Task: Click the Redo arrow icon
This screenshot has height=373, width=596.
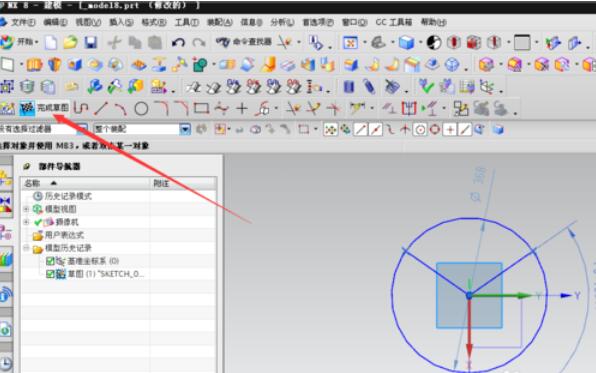Action: pos(198,43)
